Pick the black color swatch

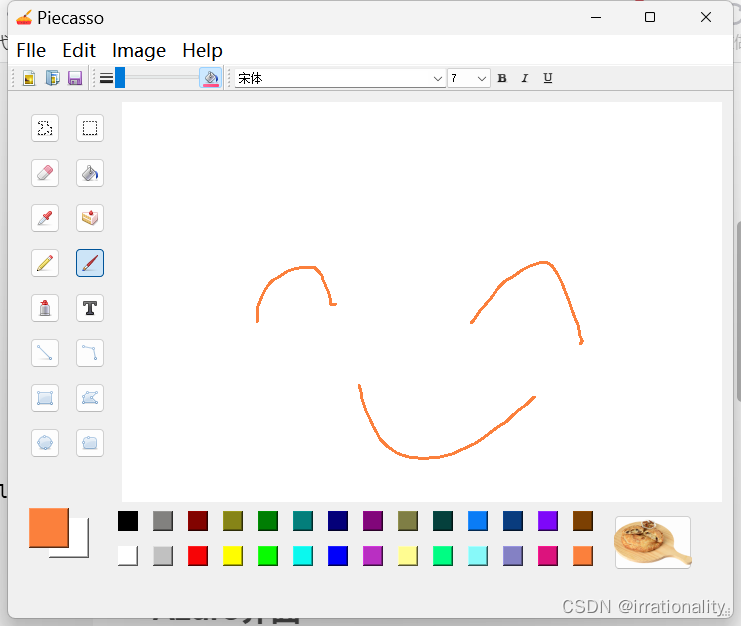point(128,521)
